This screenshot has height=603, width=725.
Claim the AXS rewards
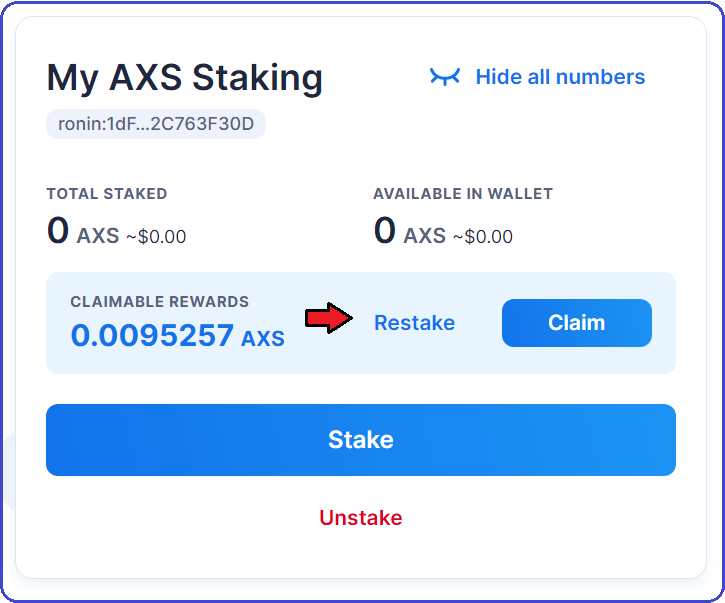577,323
